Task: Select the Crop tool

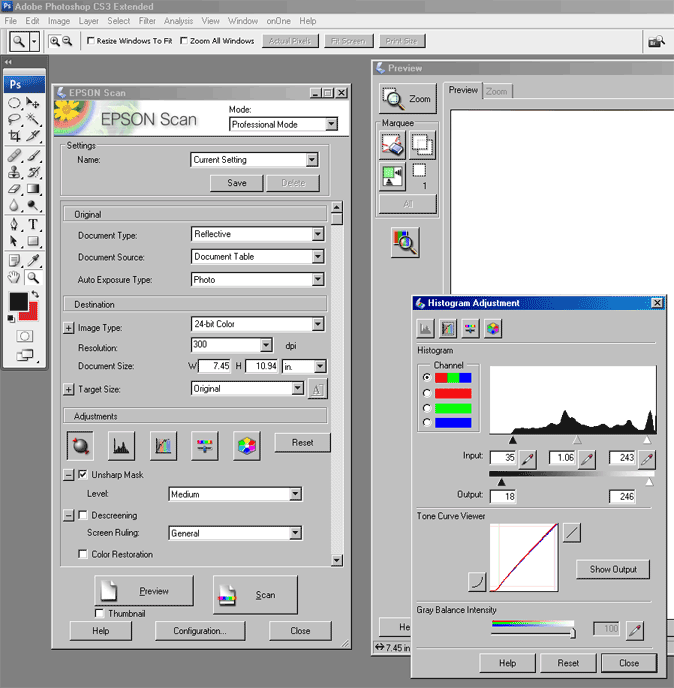Action: [14, 136]
